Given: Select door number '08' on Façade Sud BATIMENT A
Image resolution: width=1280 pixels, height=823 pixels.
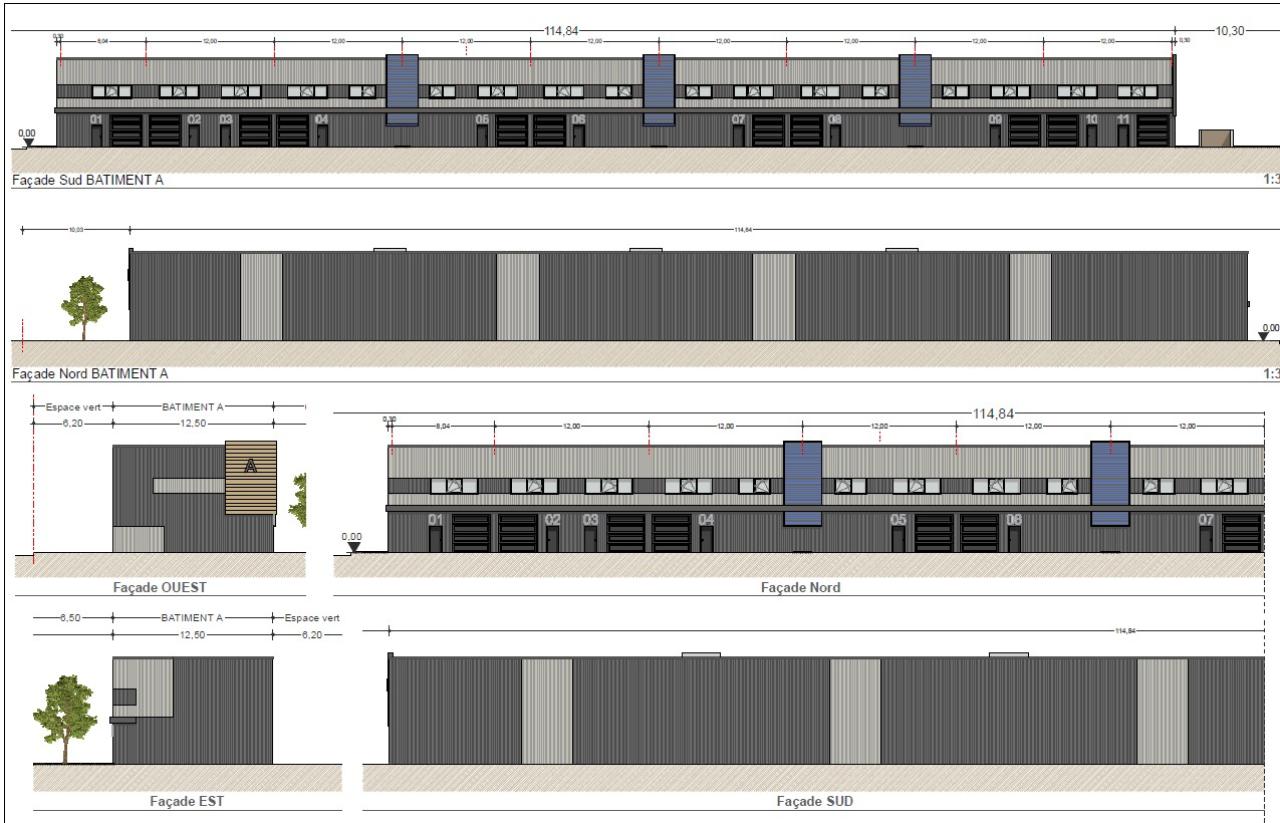Looking at the screenshot, I should [834, 120].
